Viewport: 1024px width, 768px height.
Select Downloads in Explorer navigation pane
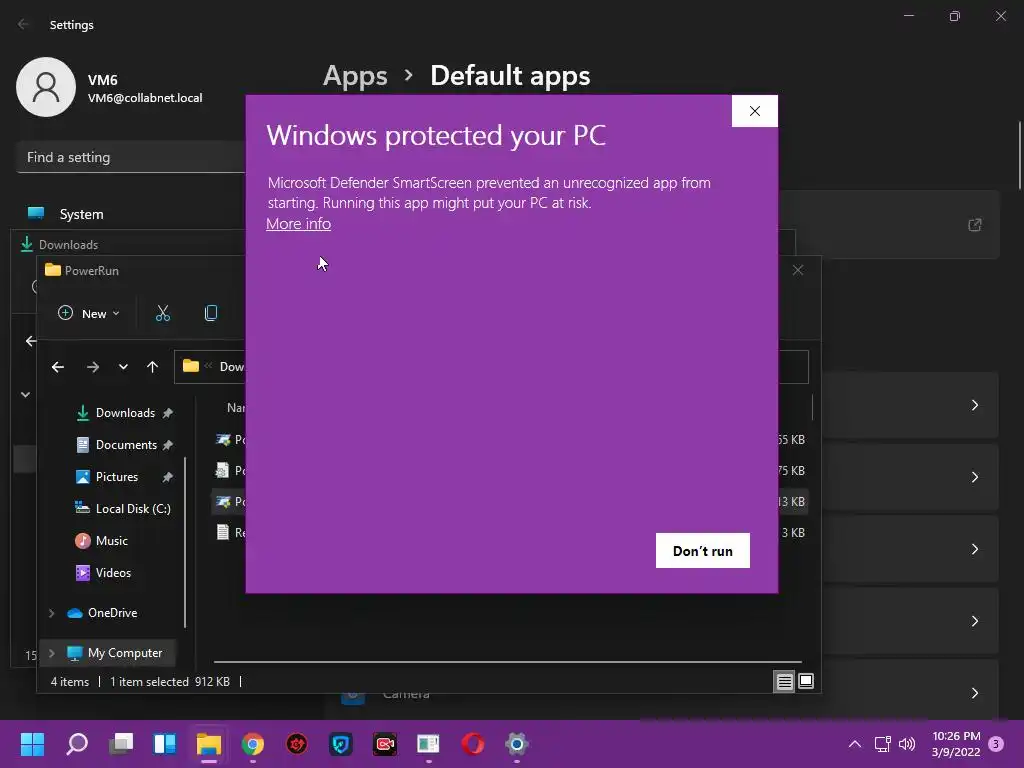[125, 413]
